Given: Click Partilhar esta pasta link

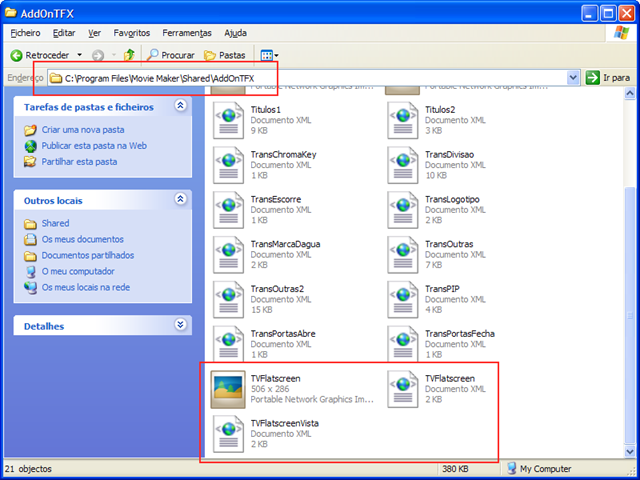Looking at the screenshot, I should [x=79, y=162].
